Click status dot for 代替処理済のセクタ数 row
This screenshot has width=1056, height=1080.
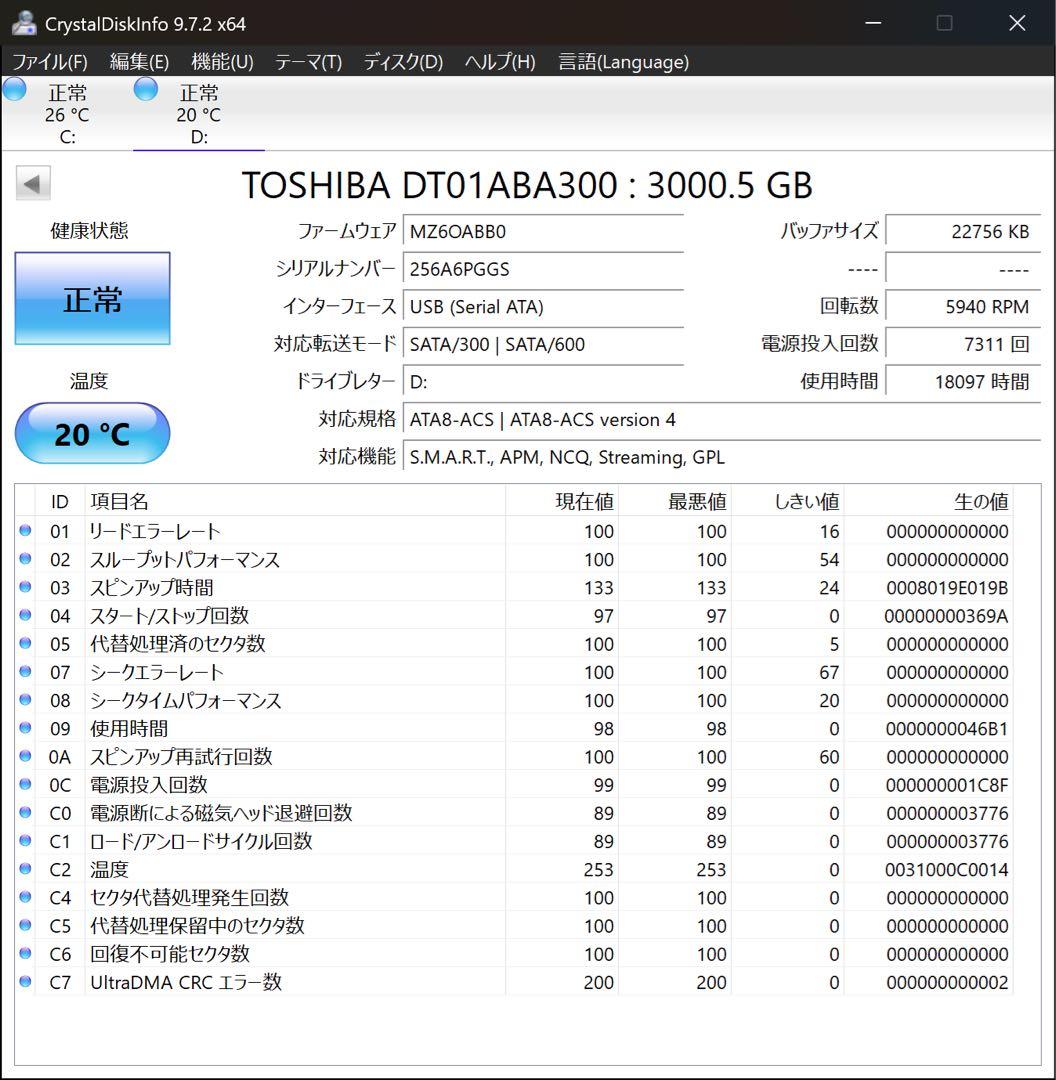point(25,643)
